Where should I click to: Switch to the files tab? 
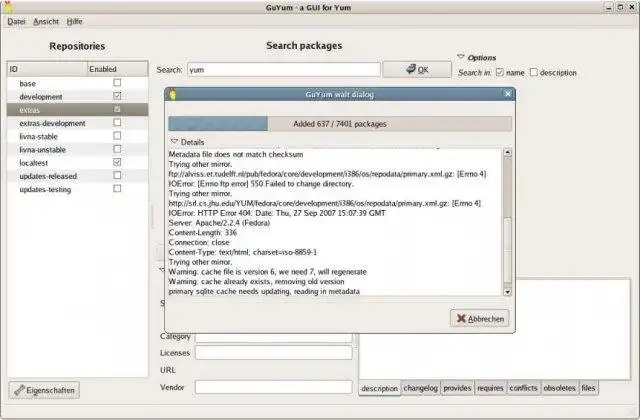[x=588, y=388]
